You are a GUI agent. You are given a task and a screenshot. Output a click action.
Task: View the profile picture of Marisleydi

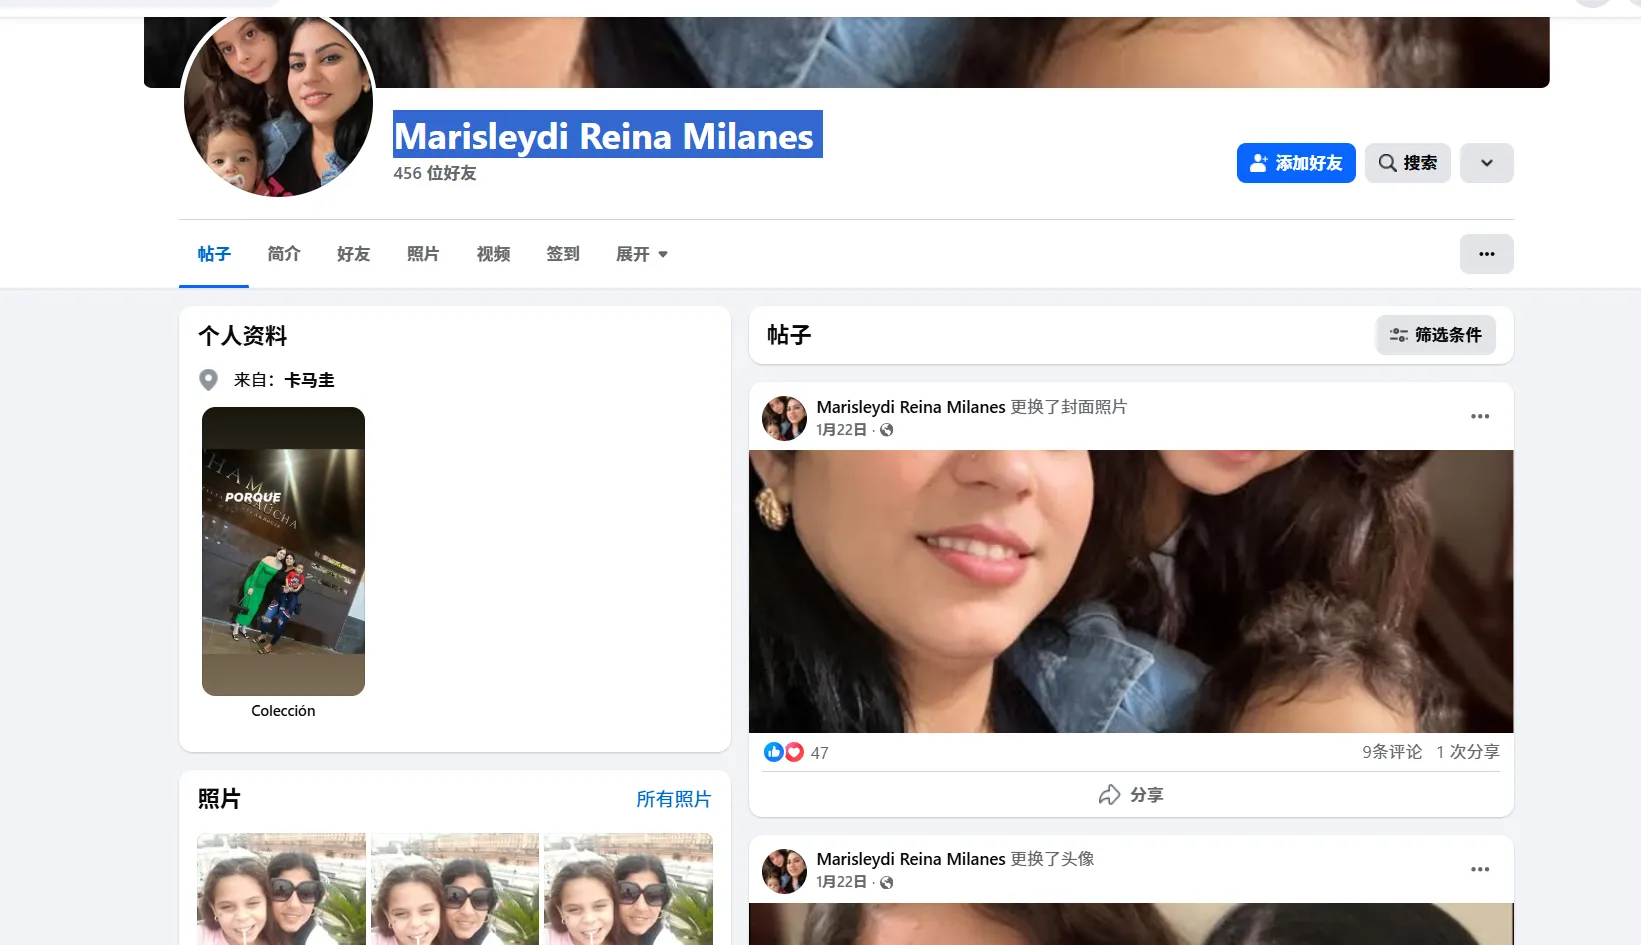(x=278, y=104)
